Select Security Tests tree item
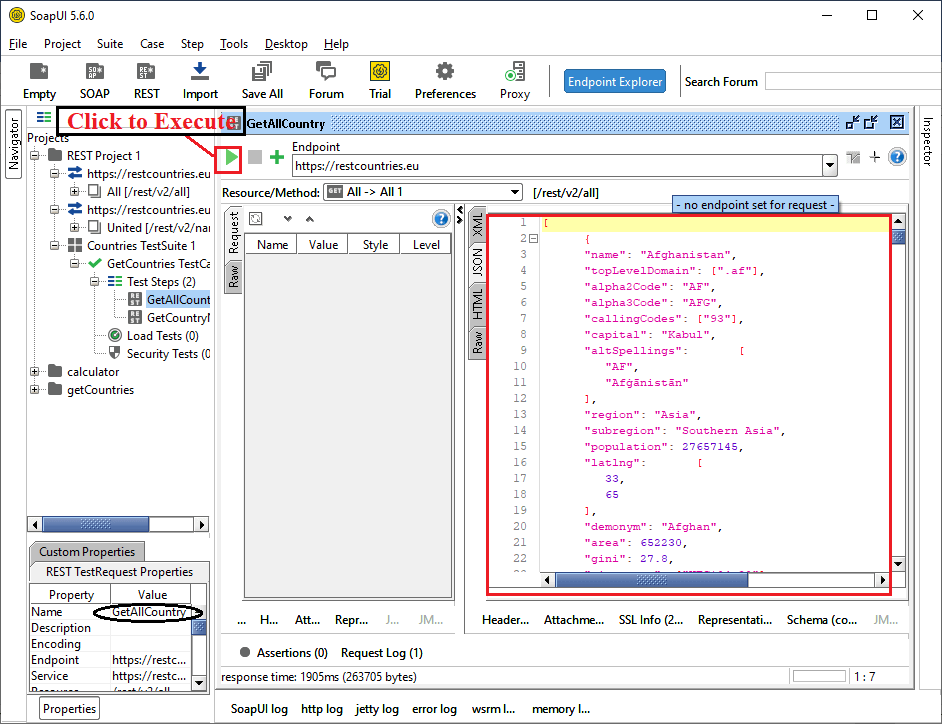This screenshot has height=724, width=942. tap(168, 354)
